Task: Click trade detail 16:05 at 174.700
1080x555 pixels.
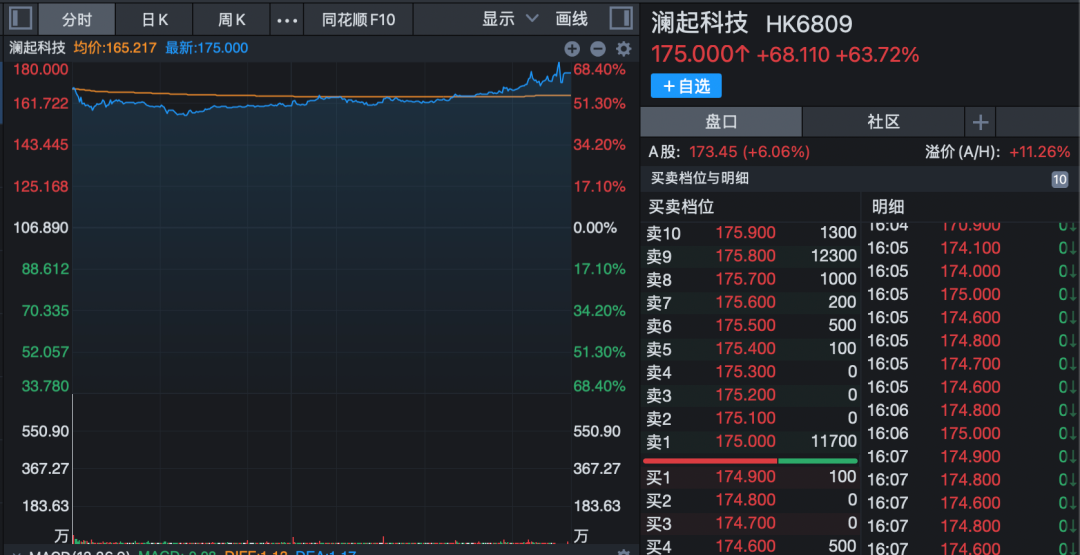Action: click(x=971, y=364)
